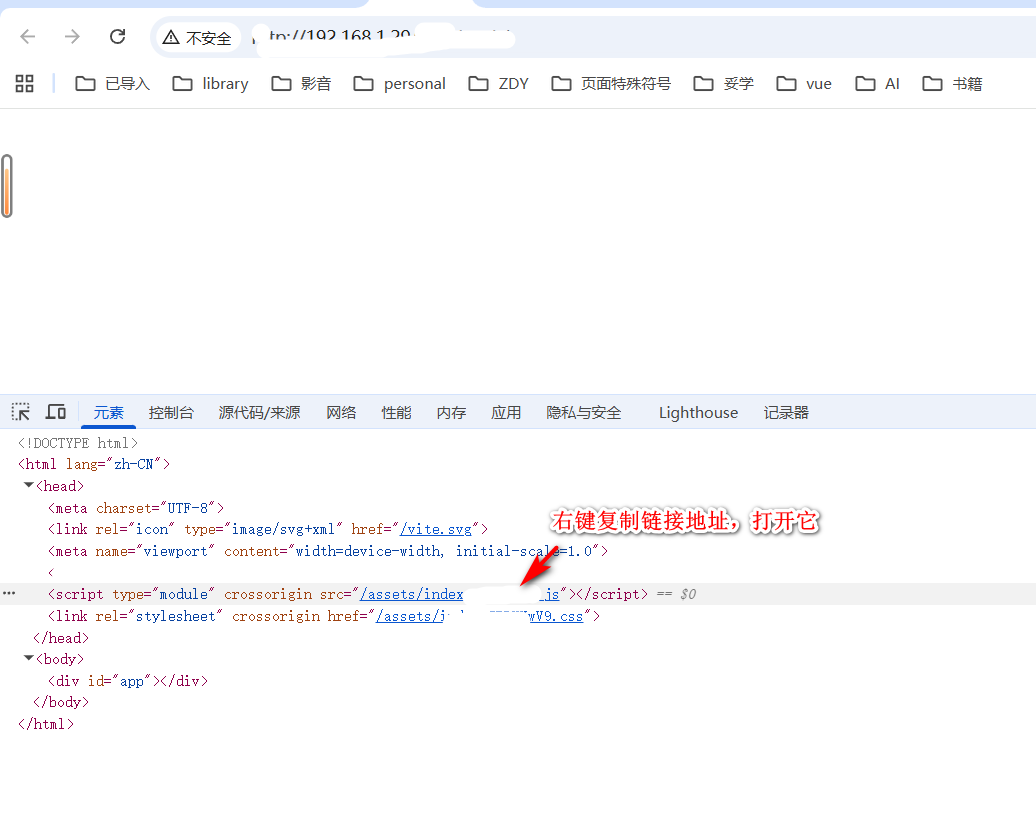Switch to the 内存 tab
The image size is (1036, 824).
[x=451, y=413]
